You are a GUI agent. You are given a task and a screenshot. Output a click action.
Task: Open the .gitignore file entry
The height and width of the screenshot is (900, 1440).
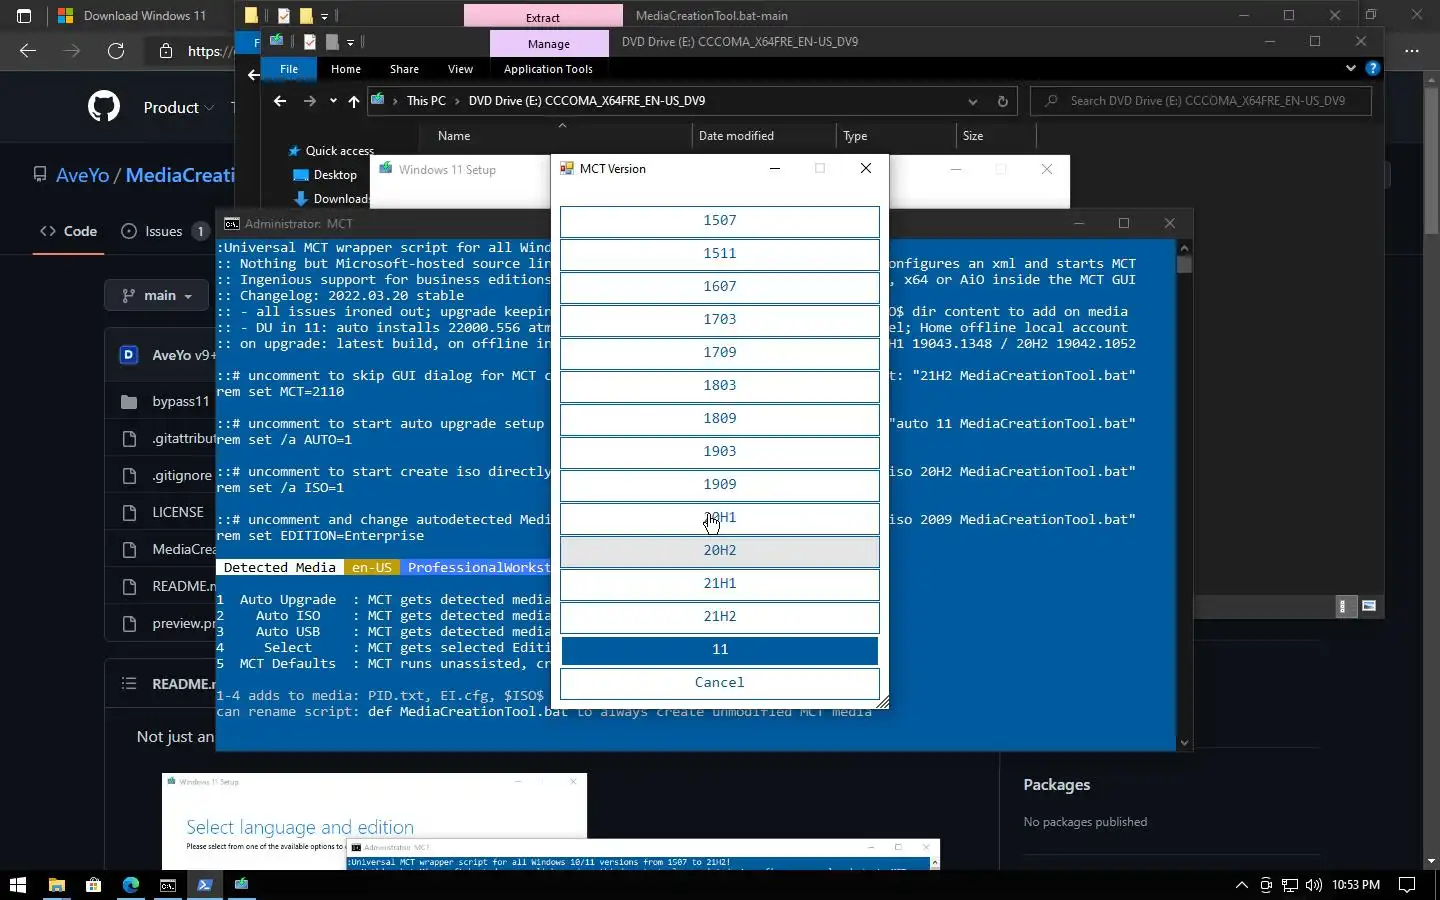[182, 475]
